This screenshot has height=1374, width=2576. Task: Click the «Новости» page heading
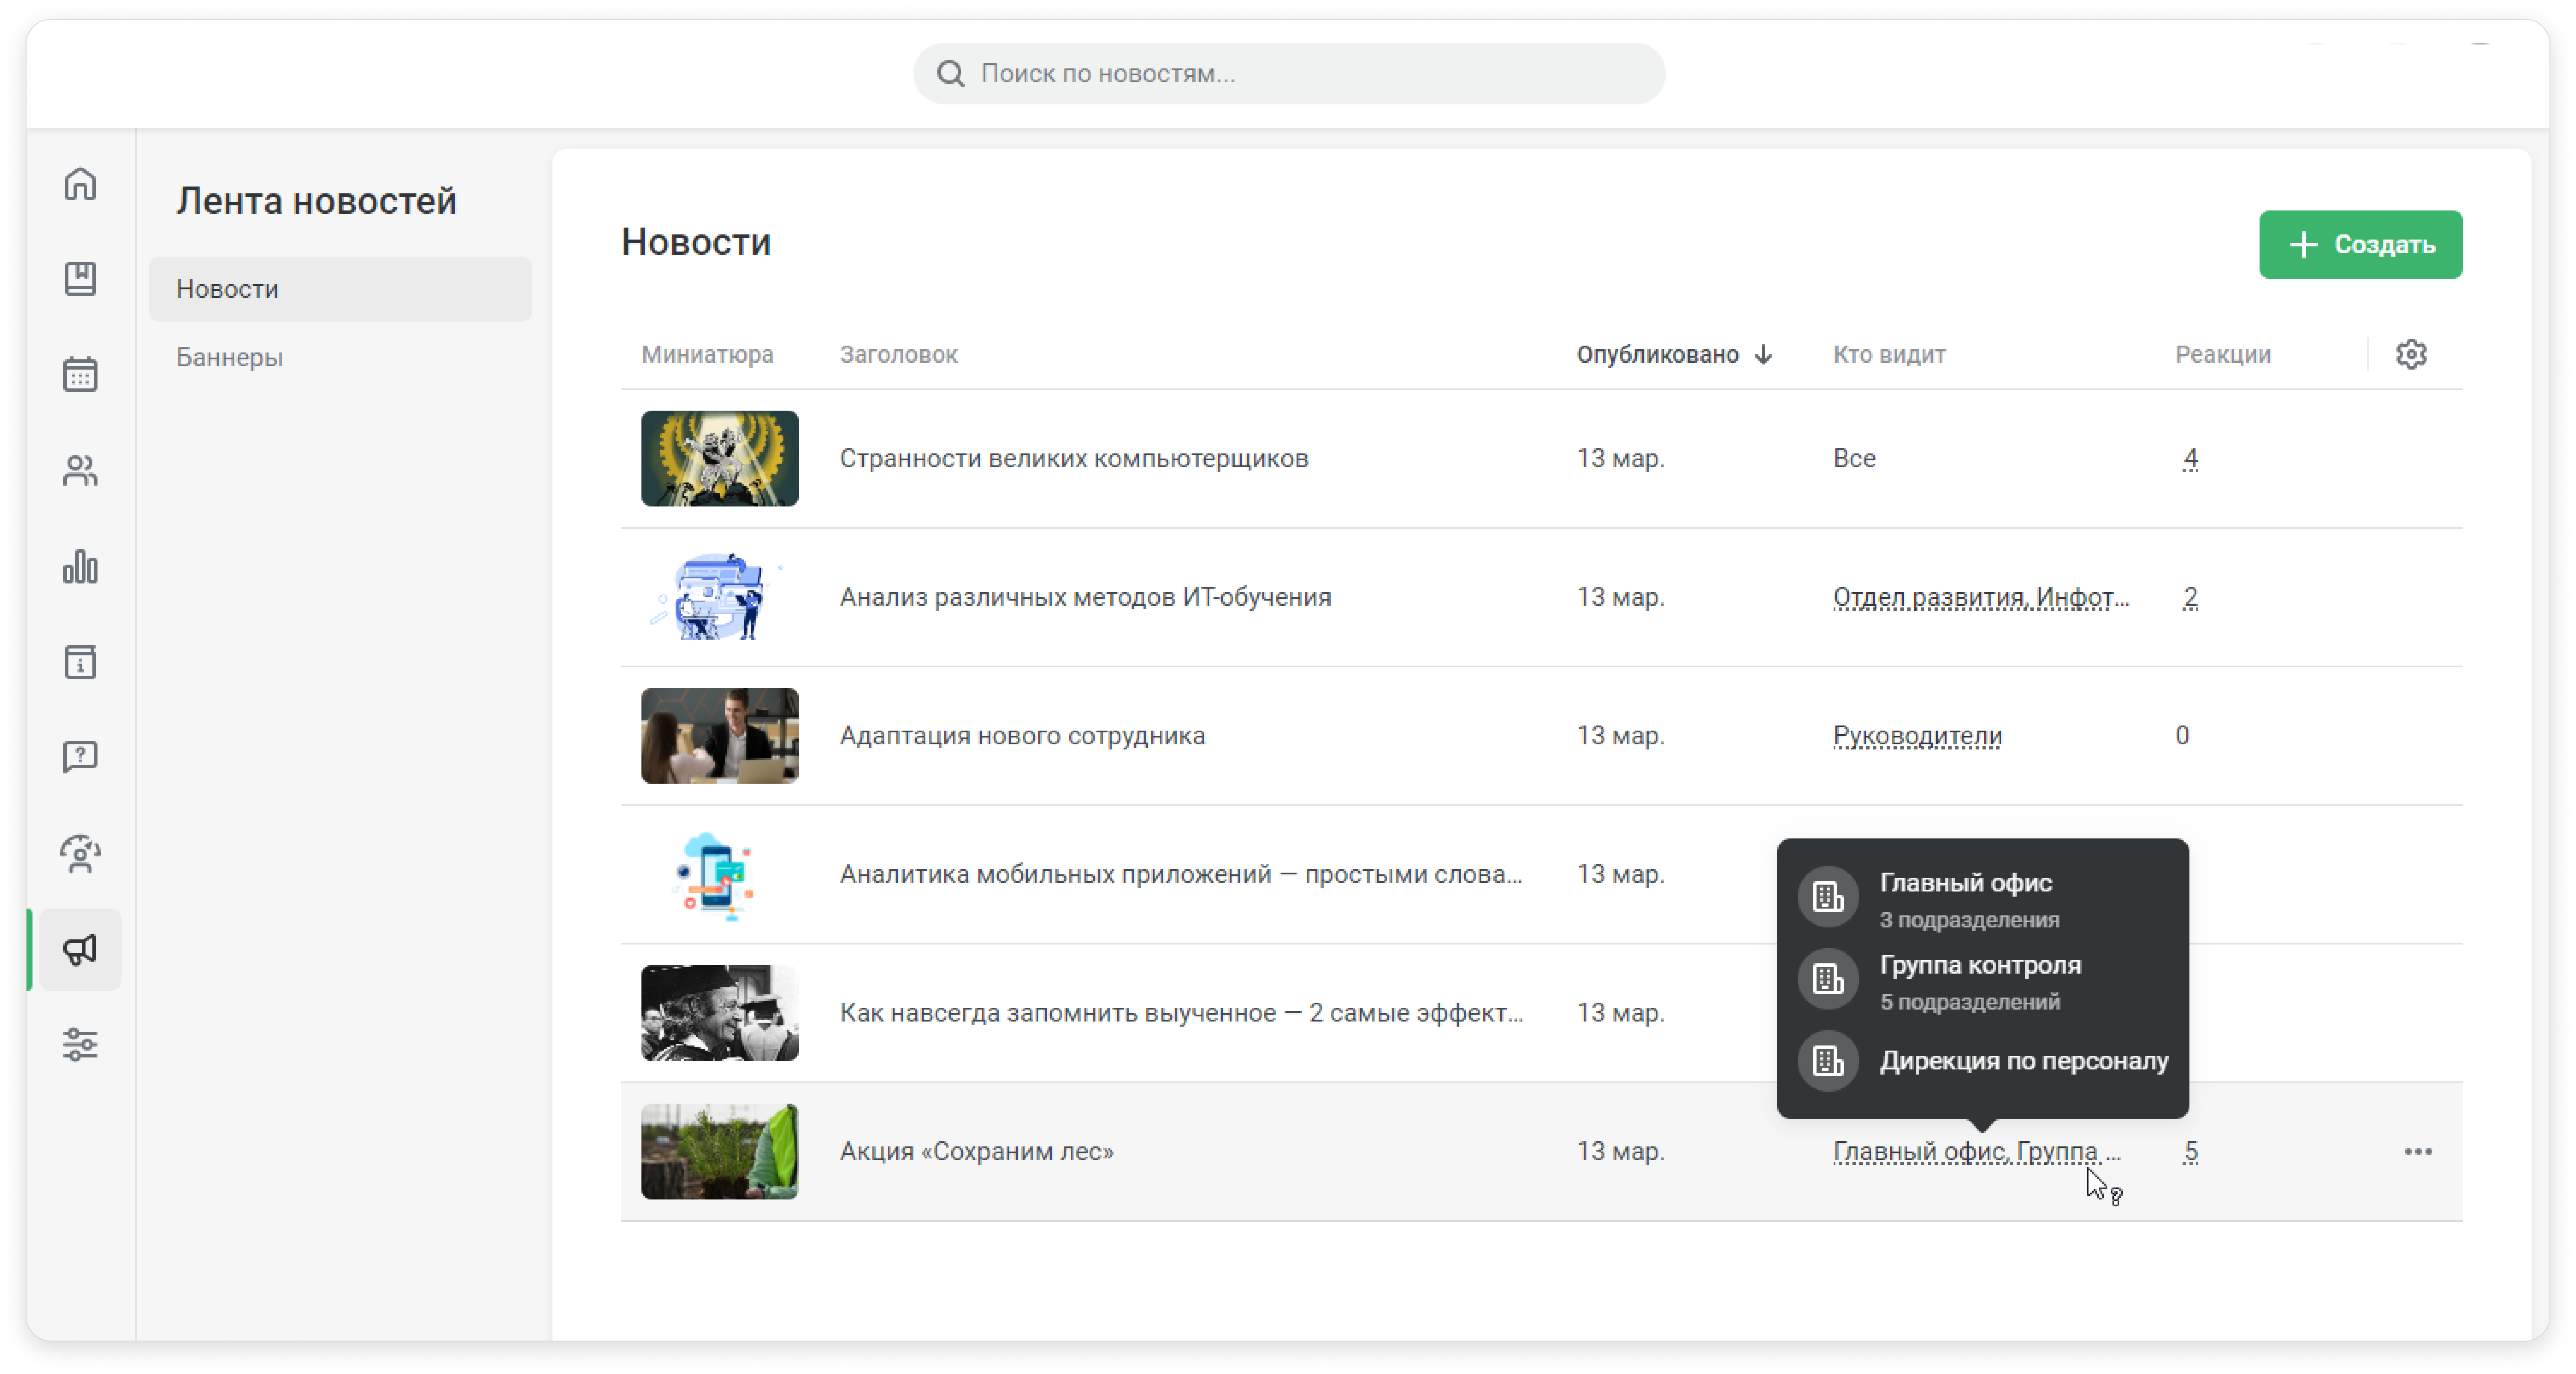696,242
